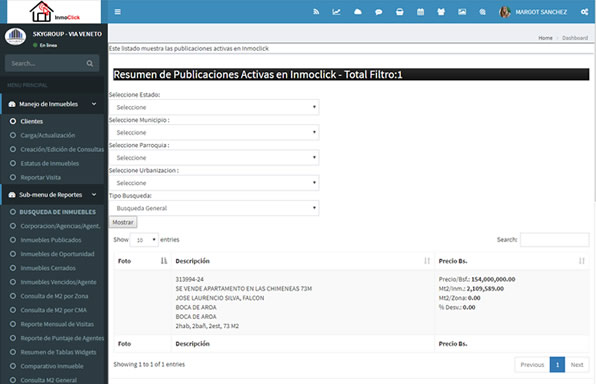Sort table by Foto column icon
This screenshot has width=596, height=384.
click(x=164, y=261)
